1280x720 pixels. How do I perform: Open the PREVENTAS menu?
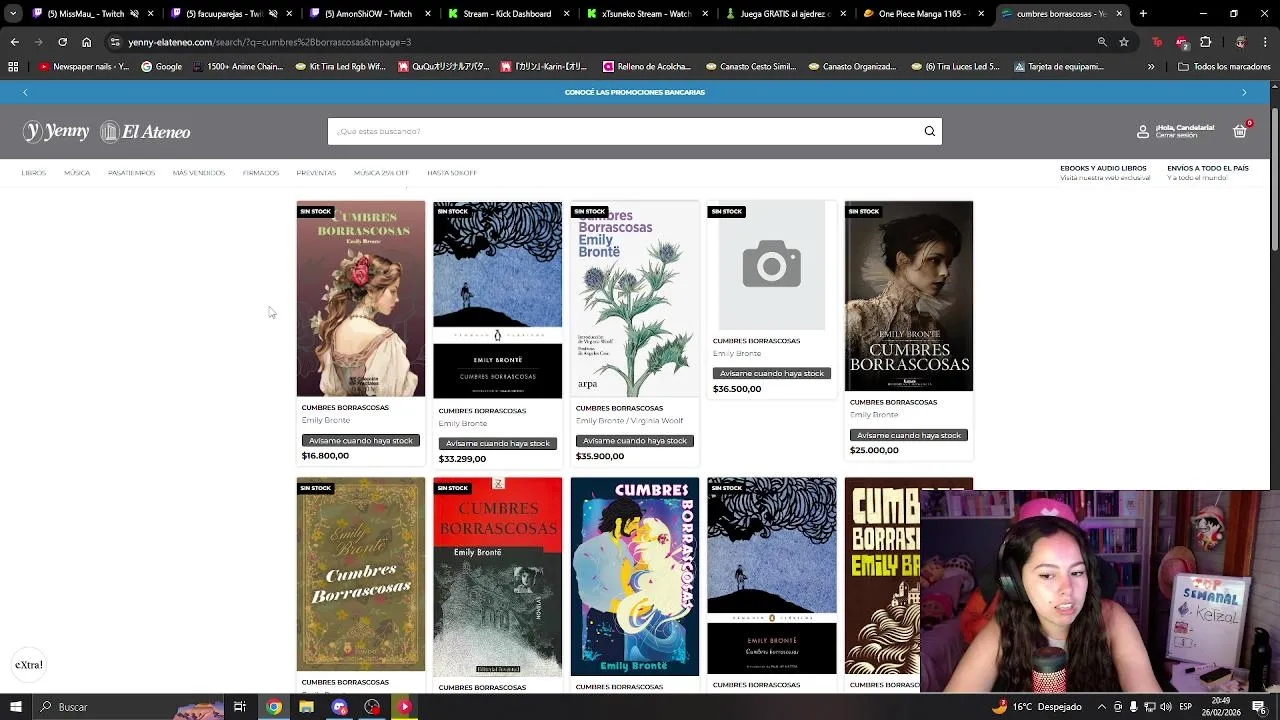tap(316, 173)
